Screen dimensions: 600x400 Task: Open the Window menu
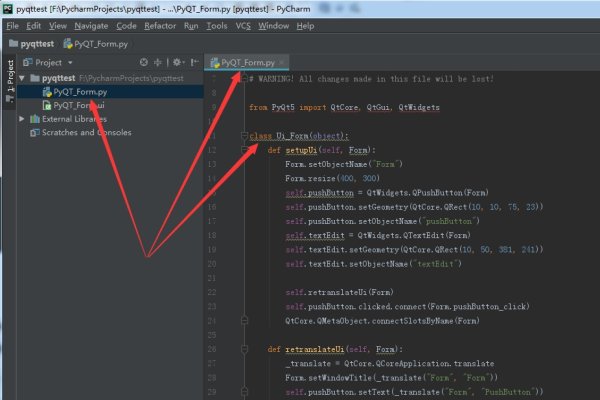(x=273, y=26)
